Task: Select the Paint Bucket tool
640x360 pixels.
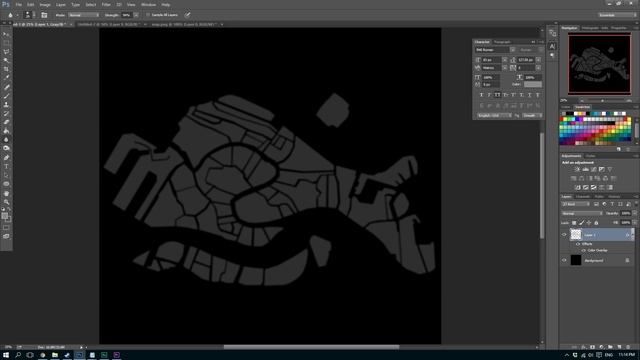Action: (x=6, y=131)
